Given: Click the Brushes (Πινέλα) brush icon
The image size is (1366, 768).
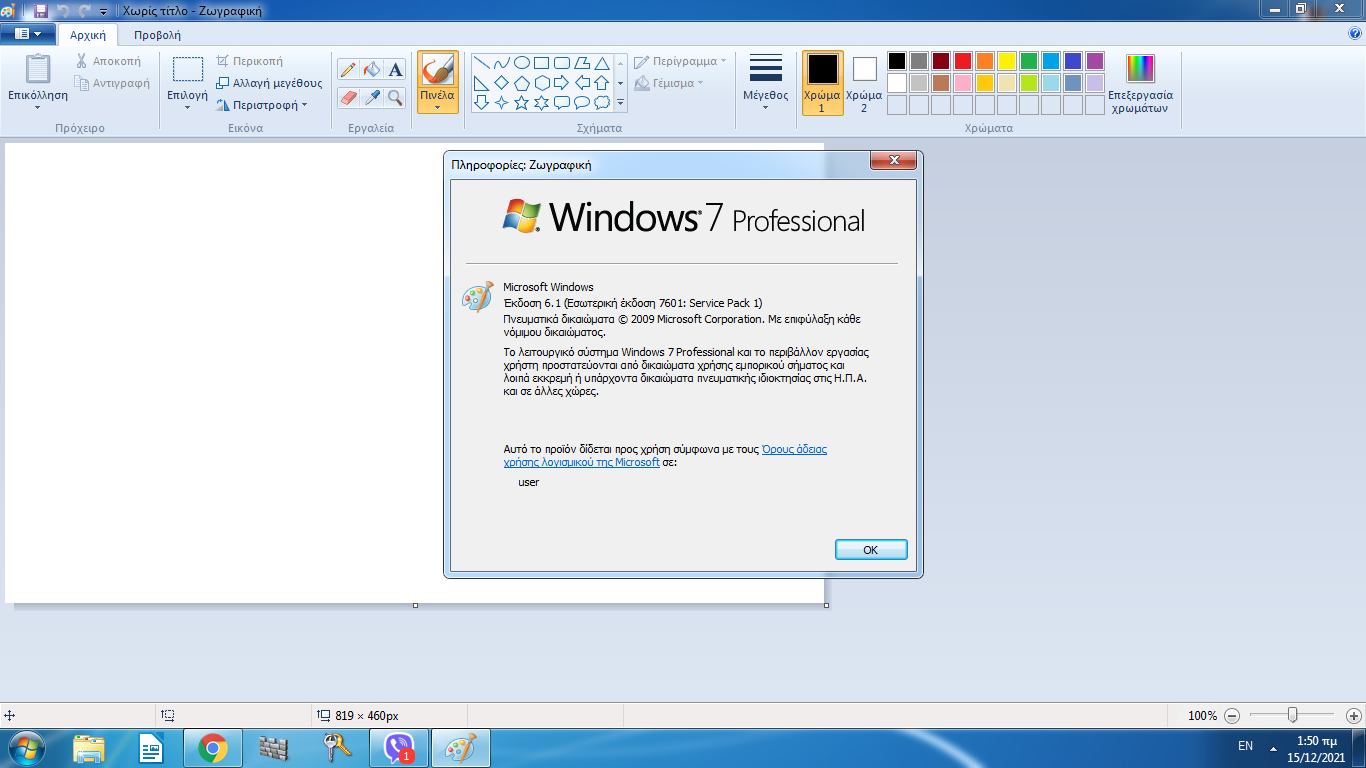Looking at the screenshot, I should [x=437, y=70].
